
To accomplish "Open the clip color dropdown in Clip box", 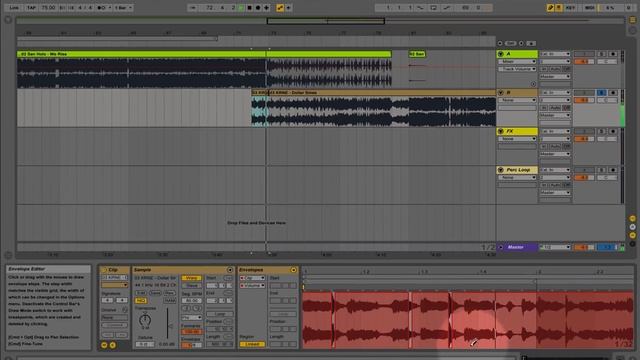I will tap(114, 285).
